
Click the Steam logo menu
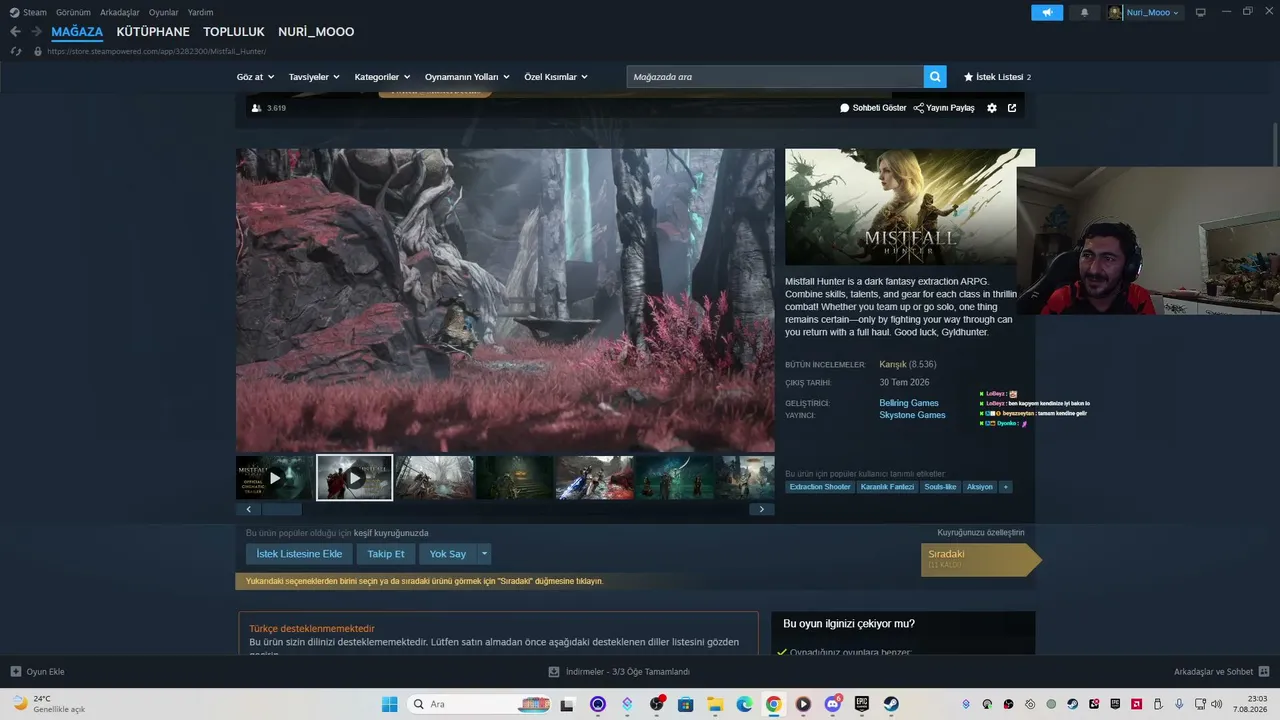[x=28, y=12]
